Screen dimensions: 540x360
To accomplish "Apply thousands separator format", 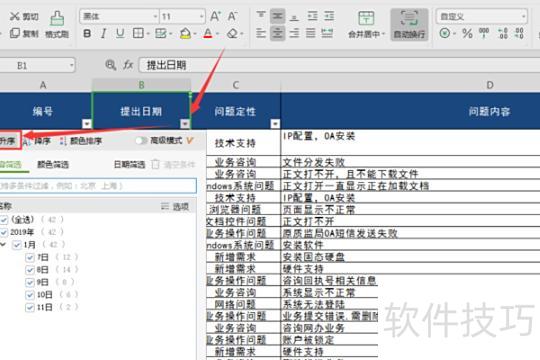I will (484, 33).
